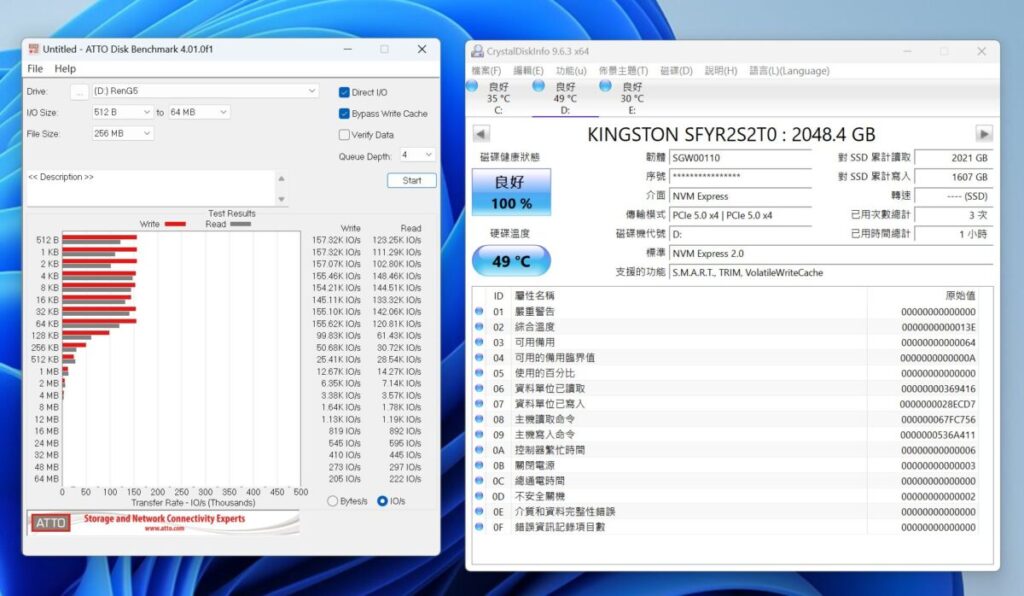
Task: Click the blue status dot for attribute 0D
Action: (479, 496)
